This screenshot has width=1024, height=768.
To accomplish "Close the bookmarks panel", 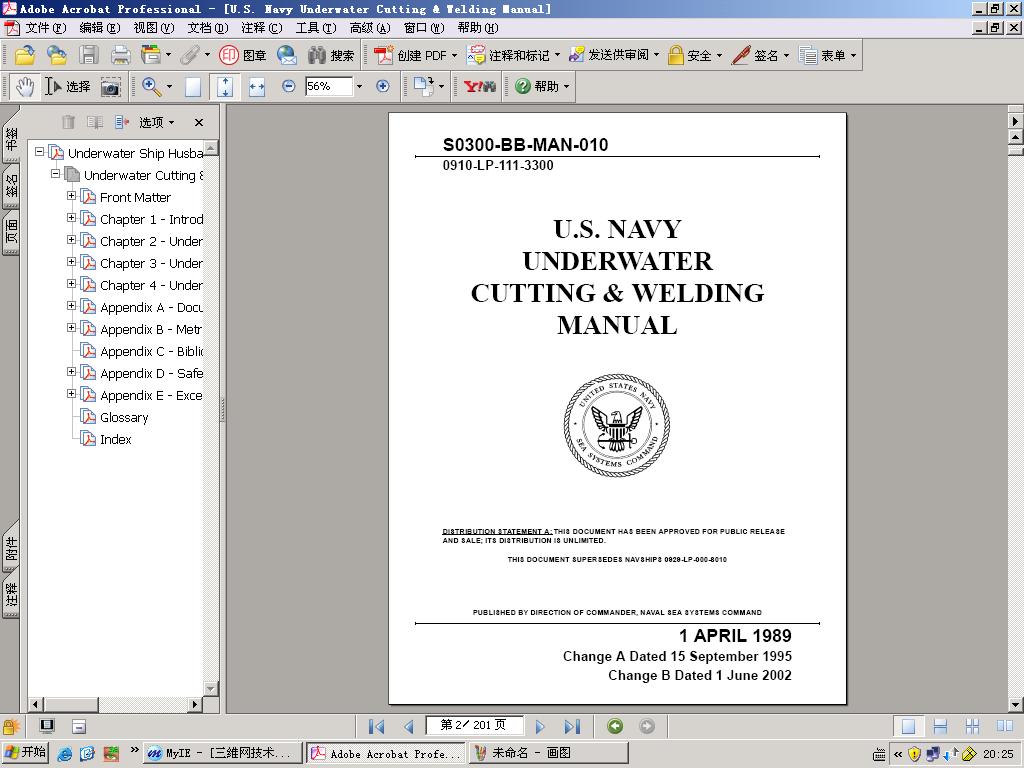I will [x=199, y=122].
